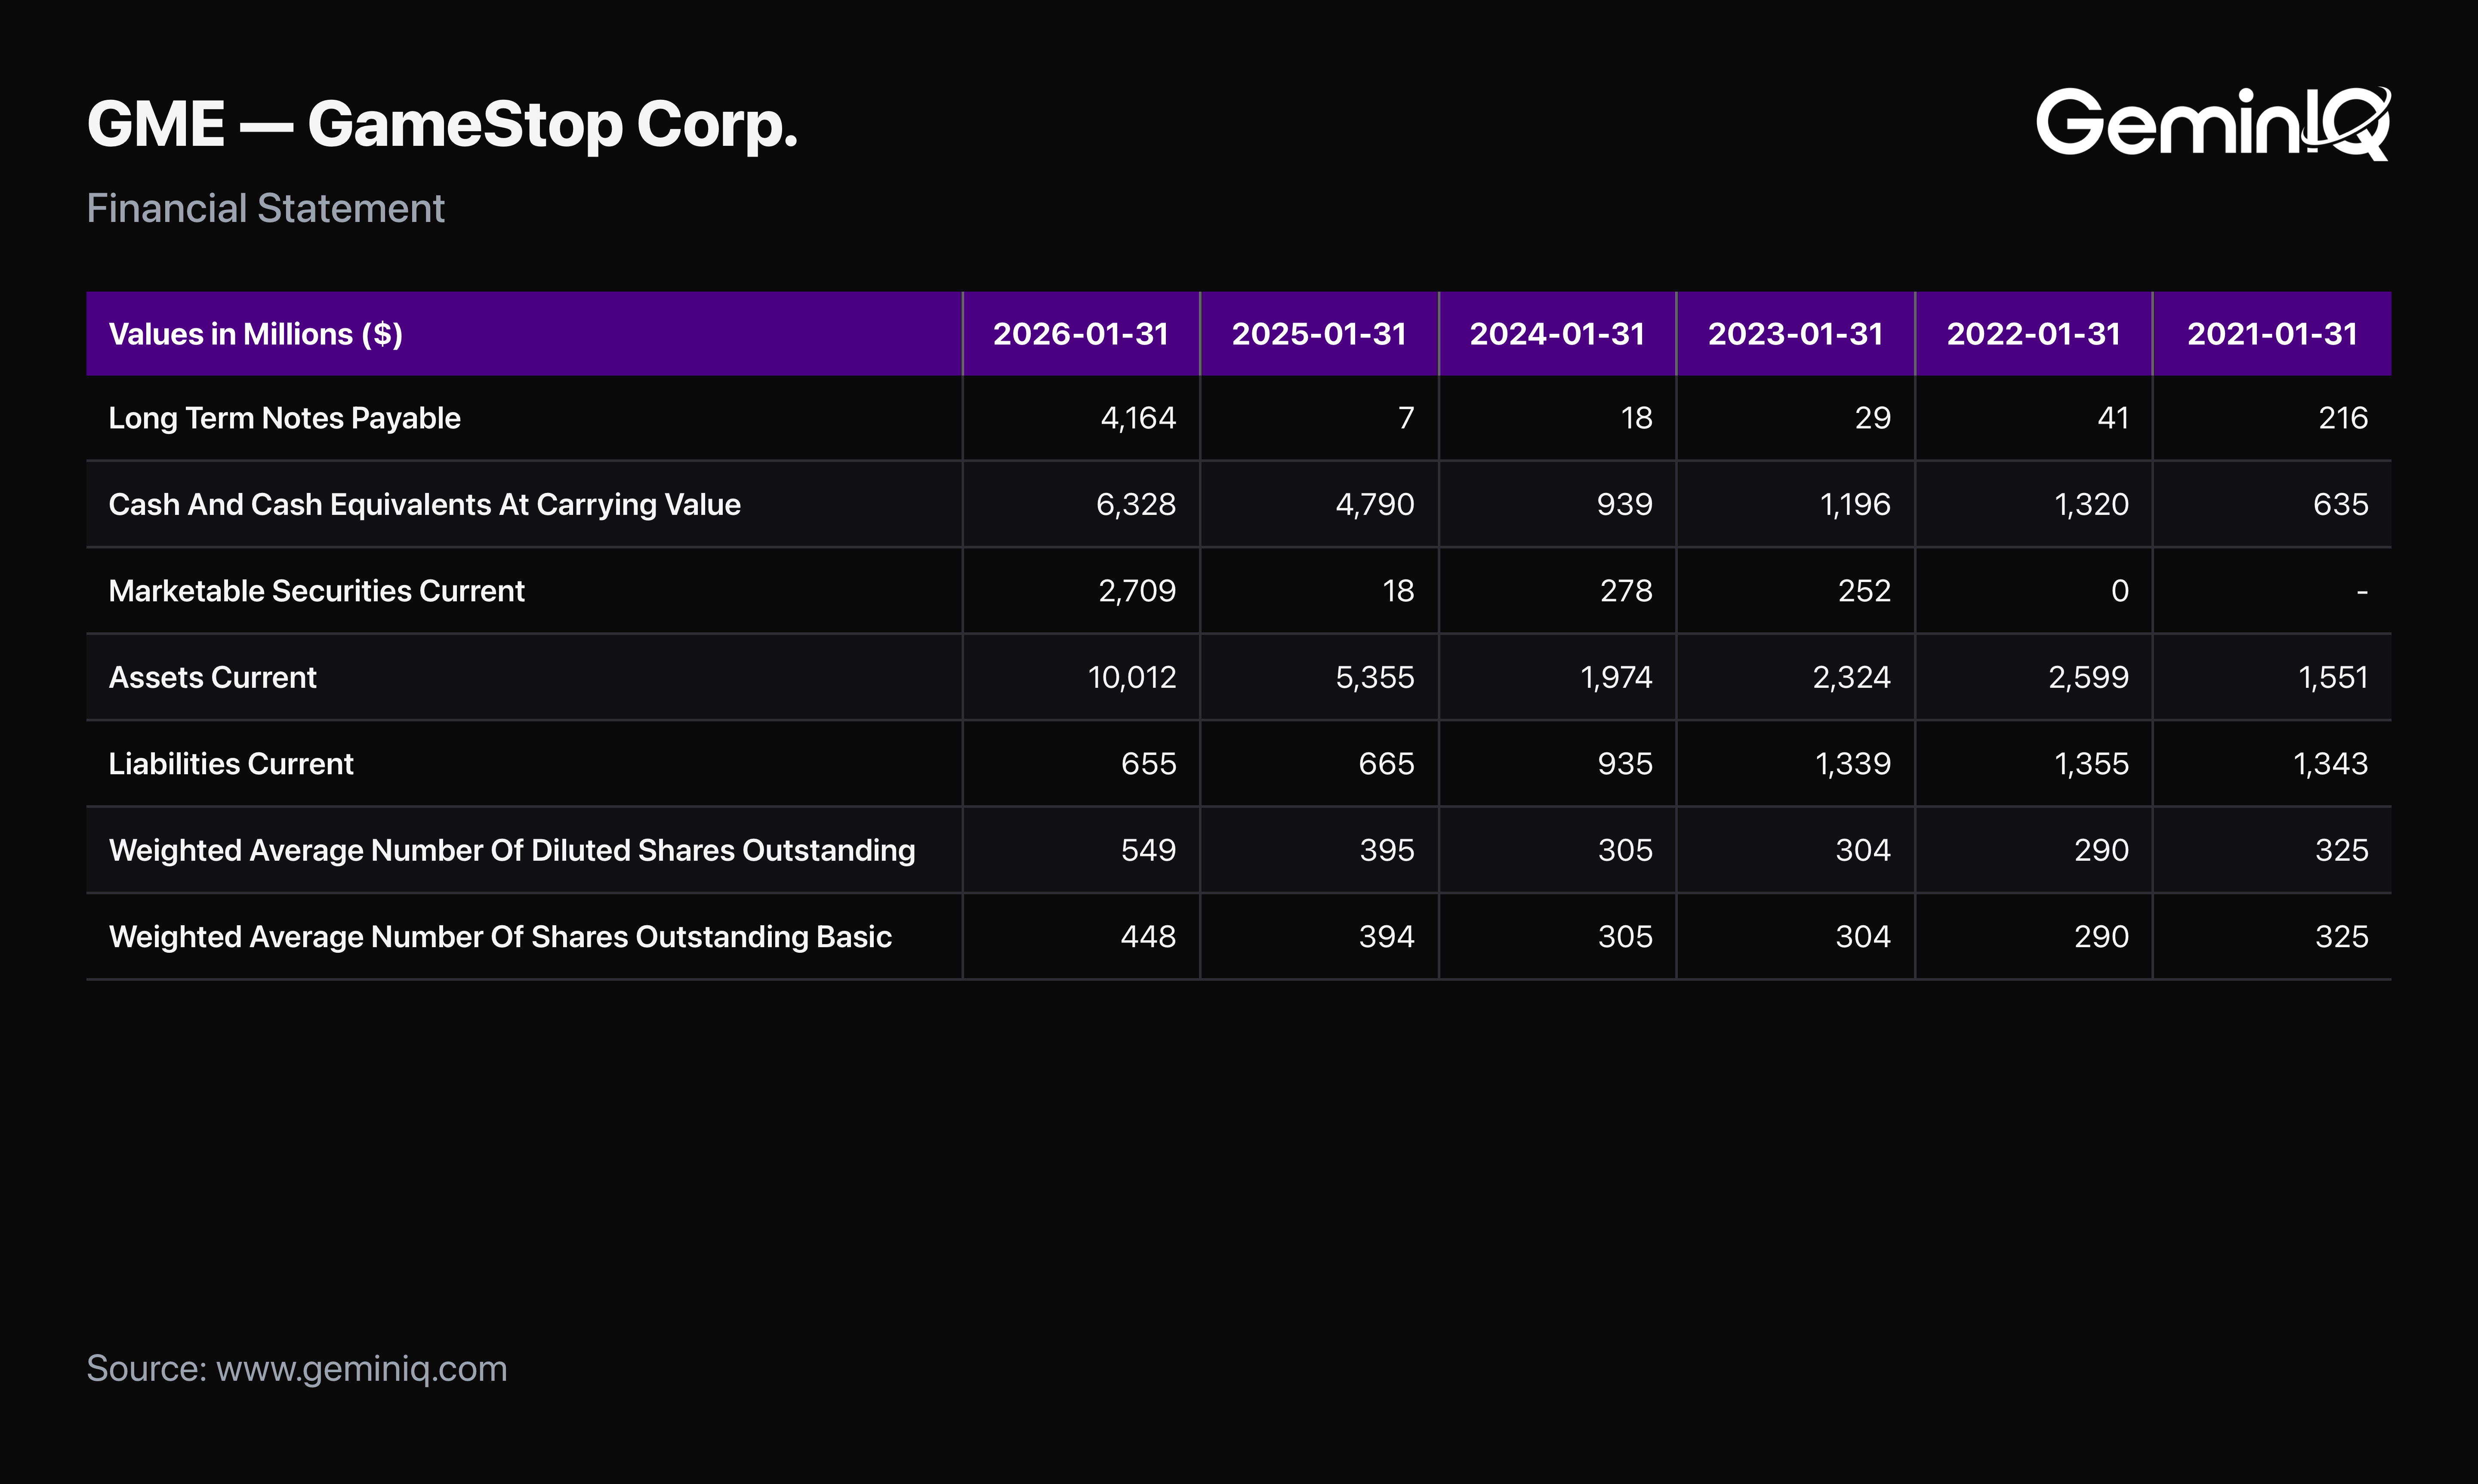Click the Assets Current value 2,599

tap(2089, 678)
